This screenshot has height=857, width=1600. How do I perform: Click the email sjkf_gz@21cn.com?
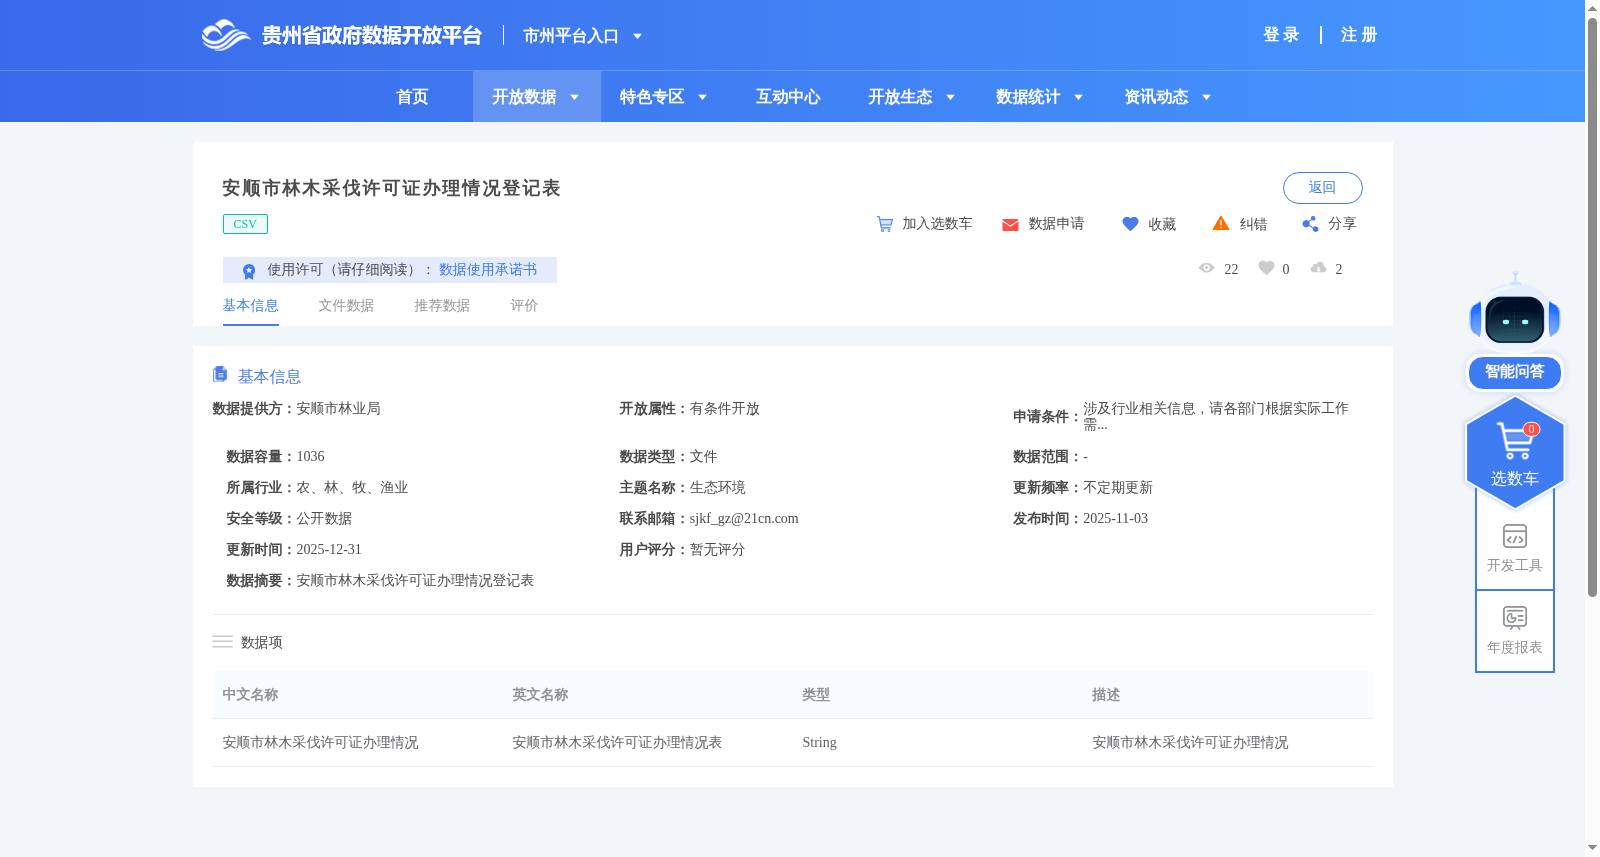(x=744, y=519)
